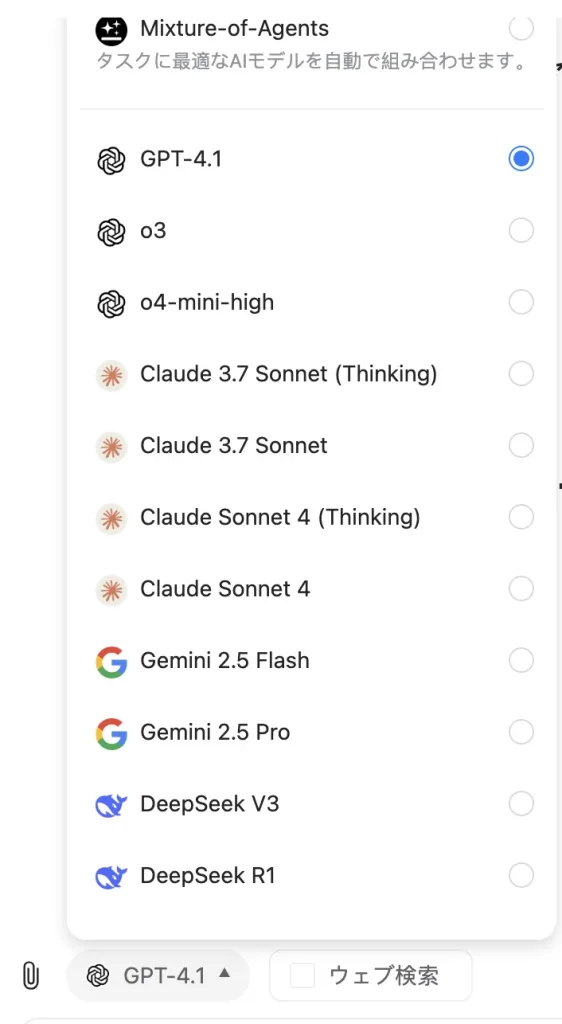Click the upward arrow on model selector

tap(225, 973)
